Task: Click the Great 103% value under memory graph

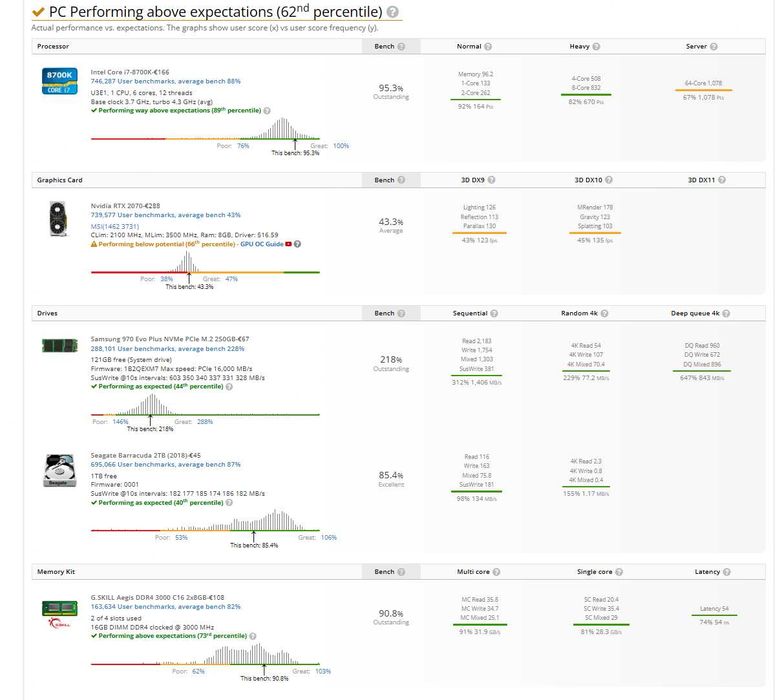Action: click(x=323, y=672)
